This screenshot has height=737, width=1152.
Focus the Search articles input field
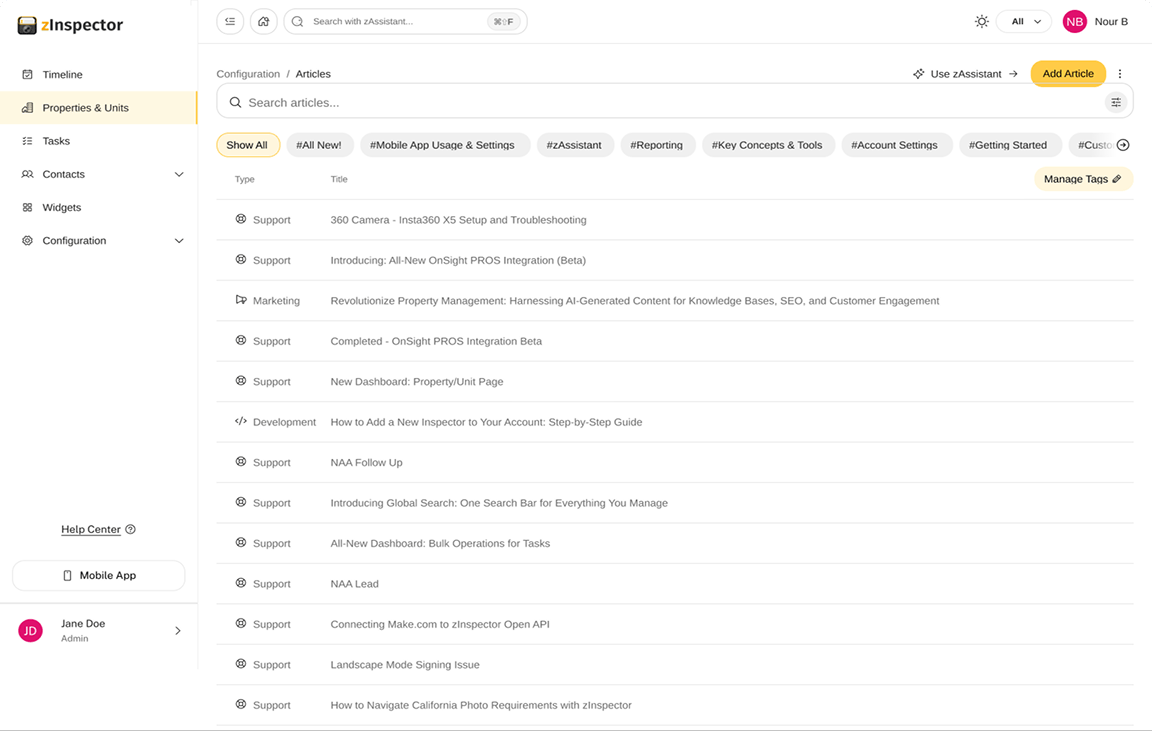click(674, 102)
